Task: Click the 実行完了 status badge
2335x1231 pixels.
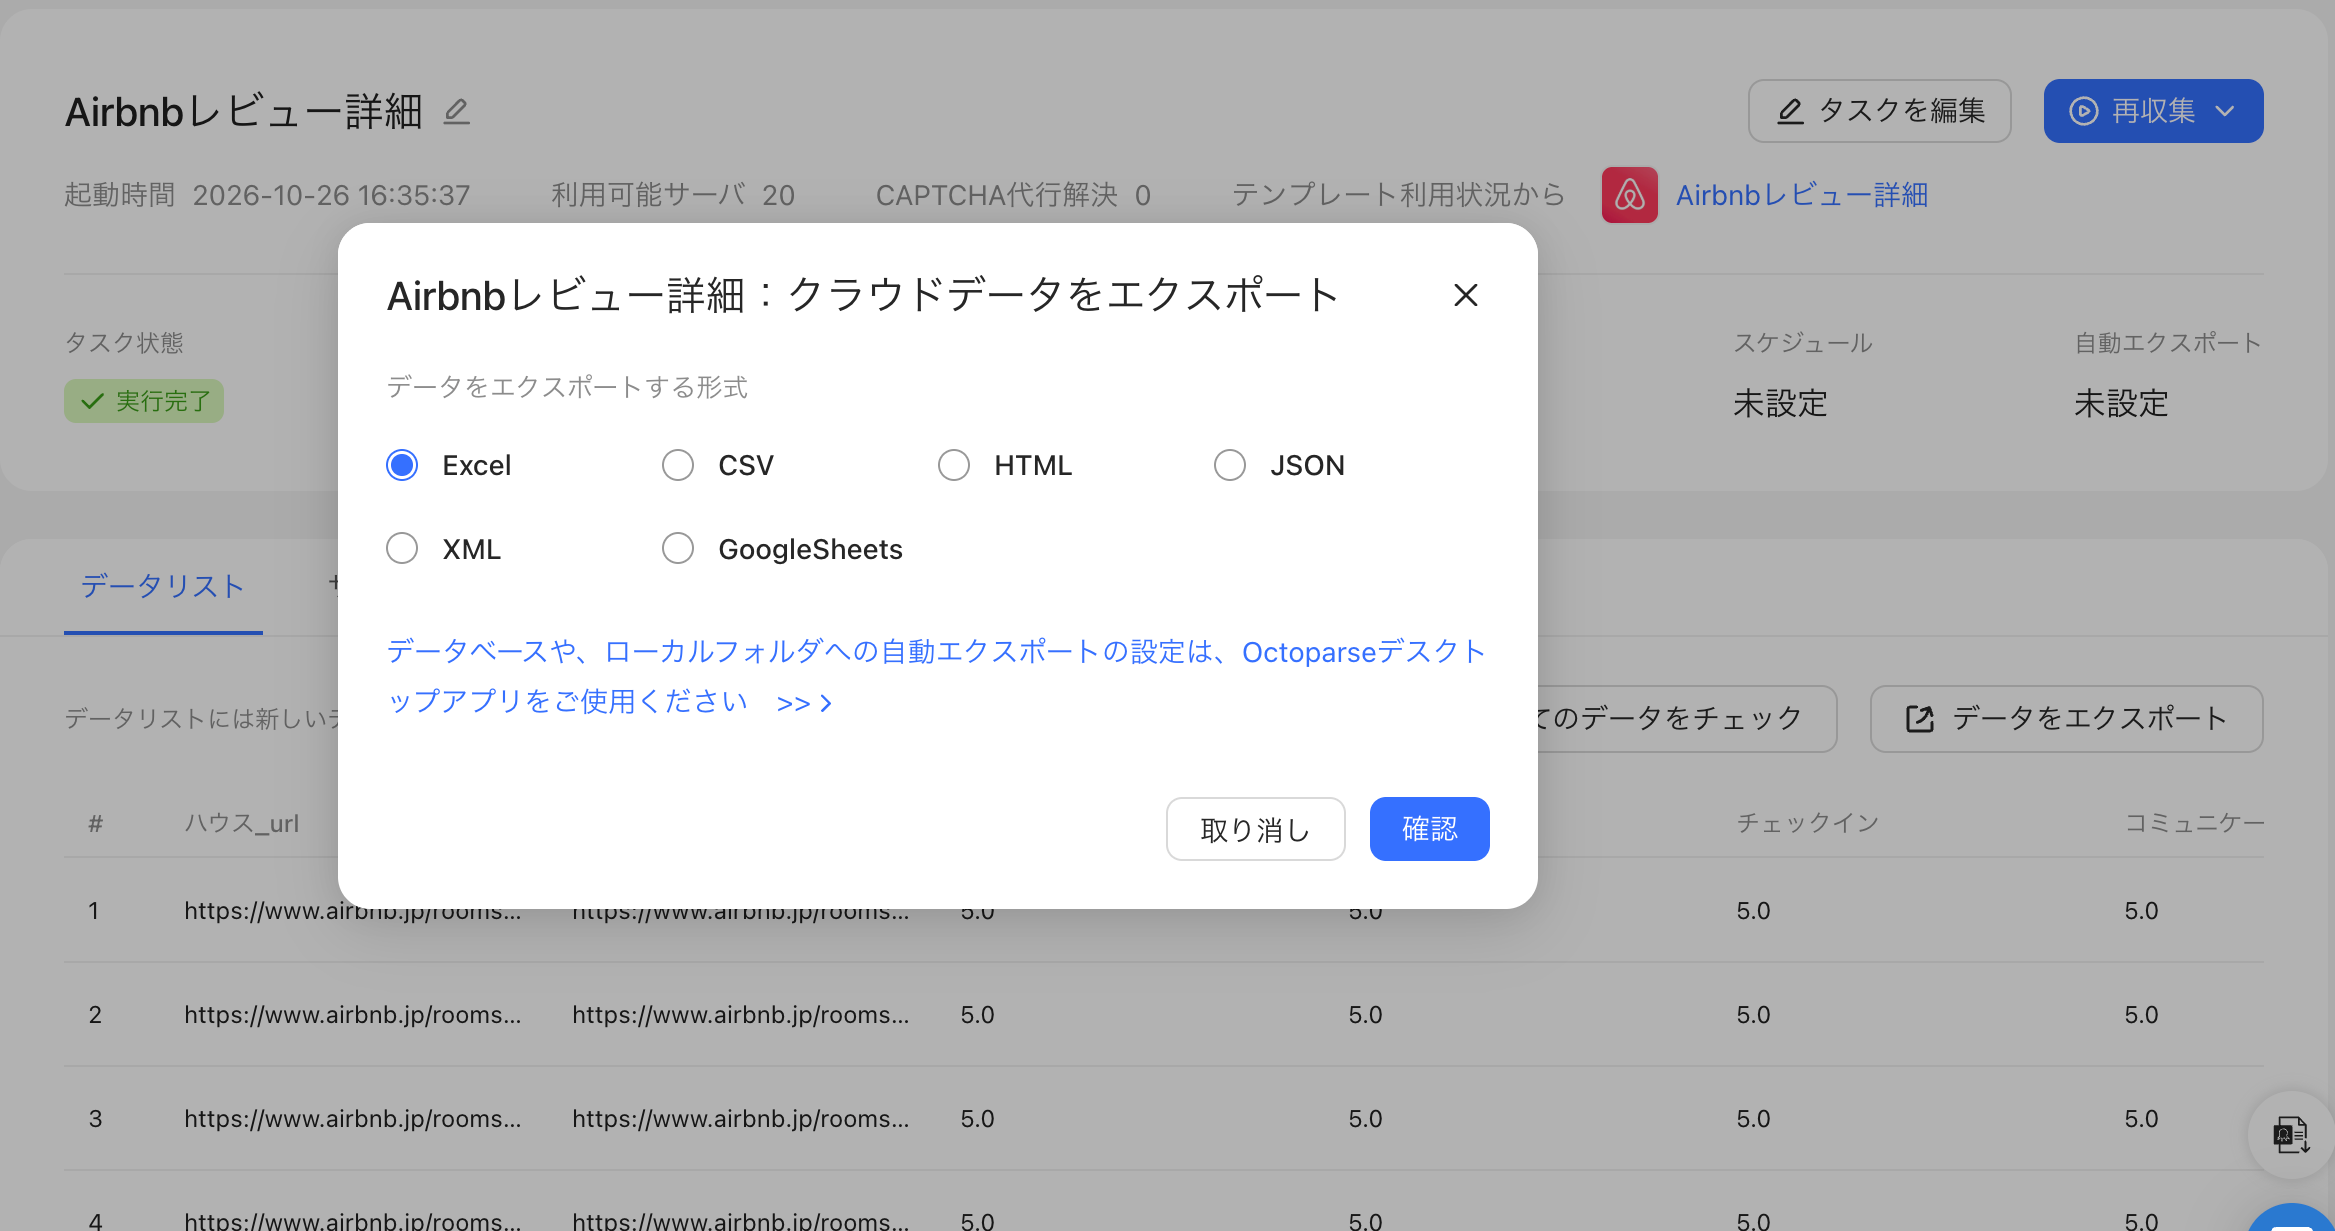Action: (x=144, y=401)
